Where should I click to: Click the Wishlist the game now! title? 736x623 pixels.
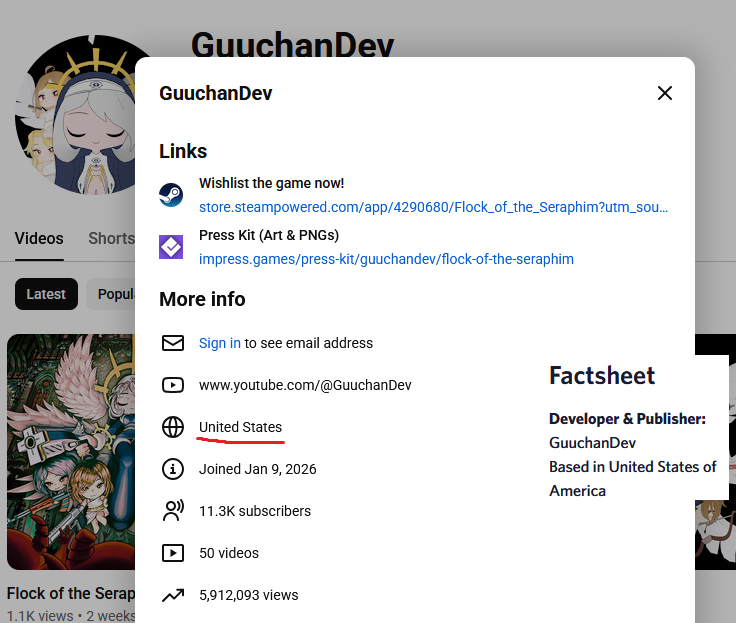(271, 183)
